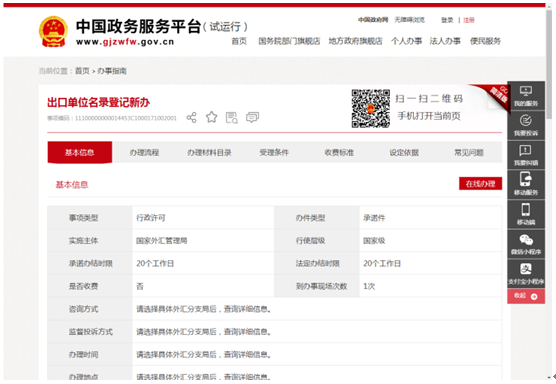The image size is (556, 384).
Task: Collapse the sidebar with 收起 button
Action: (526, 296)
